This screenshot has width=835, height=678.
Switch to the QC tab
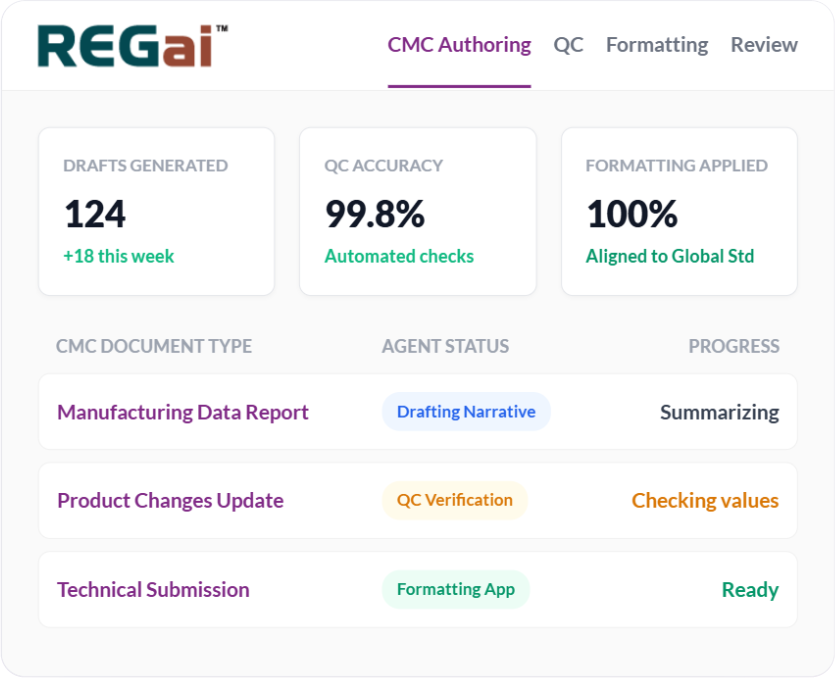[568, 45]
